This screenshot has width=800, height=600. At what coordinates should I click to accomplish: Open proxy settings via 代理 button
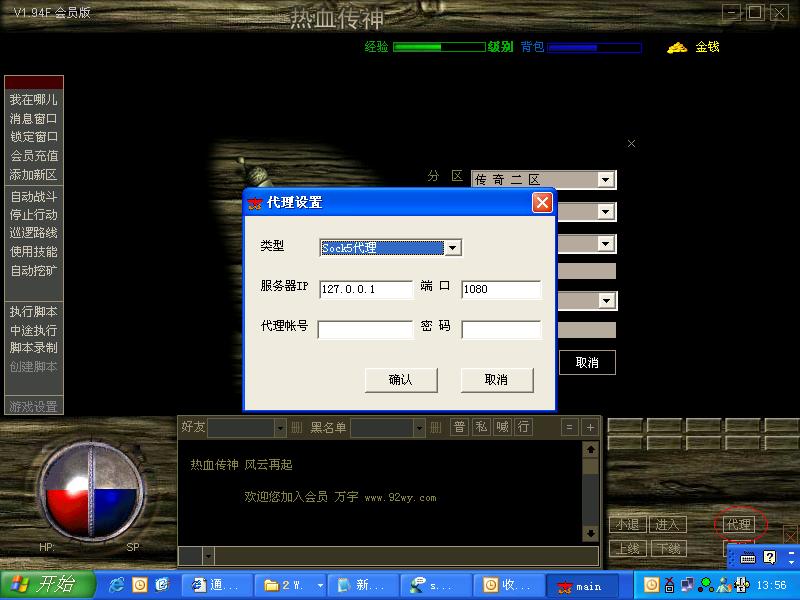740,524
